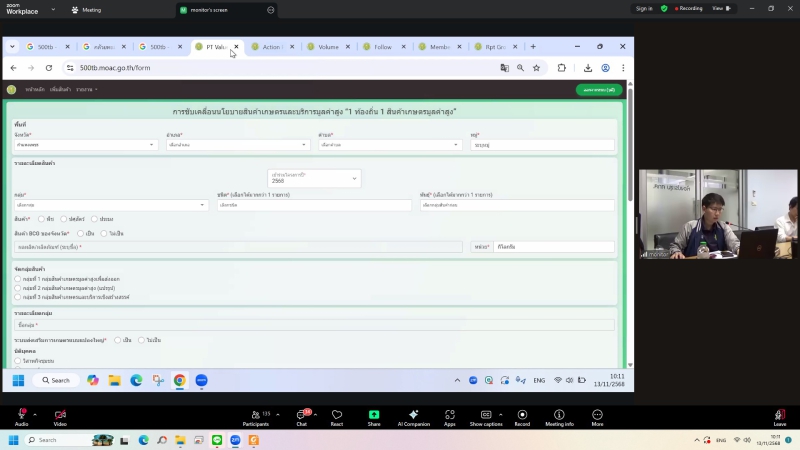
Task: Open the Zoom View dropdown at top right
Action: tap(720, 8)
